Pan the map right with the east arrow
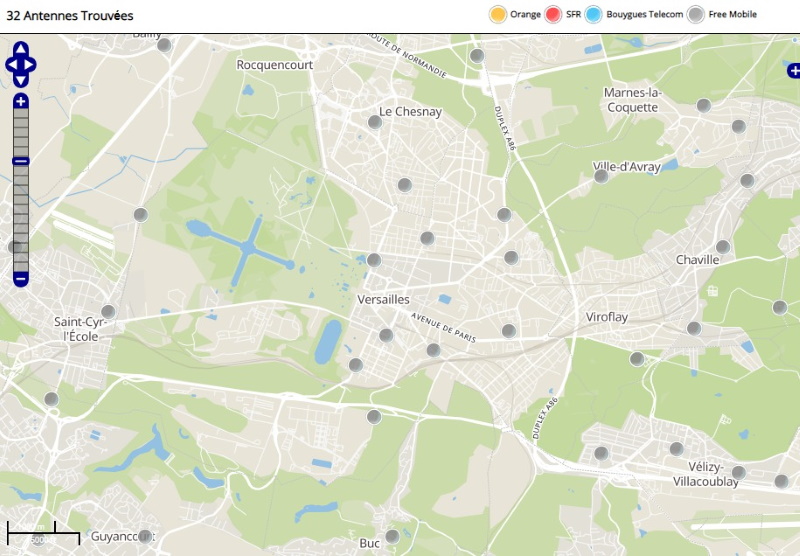 tap(31, 65)
